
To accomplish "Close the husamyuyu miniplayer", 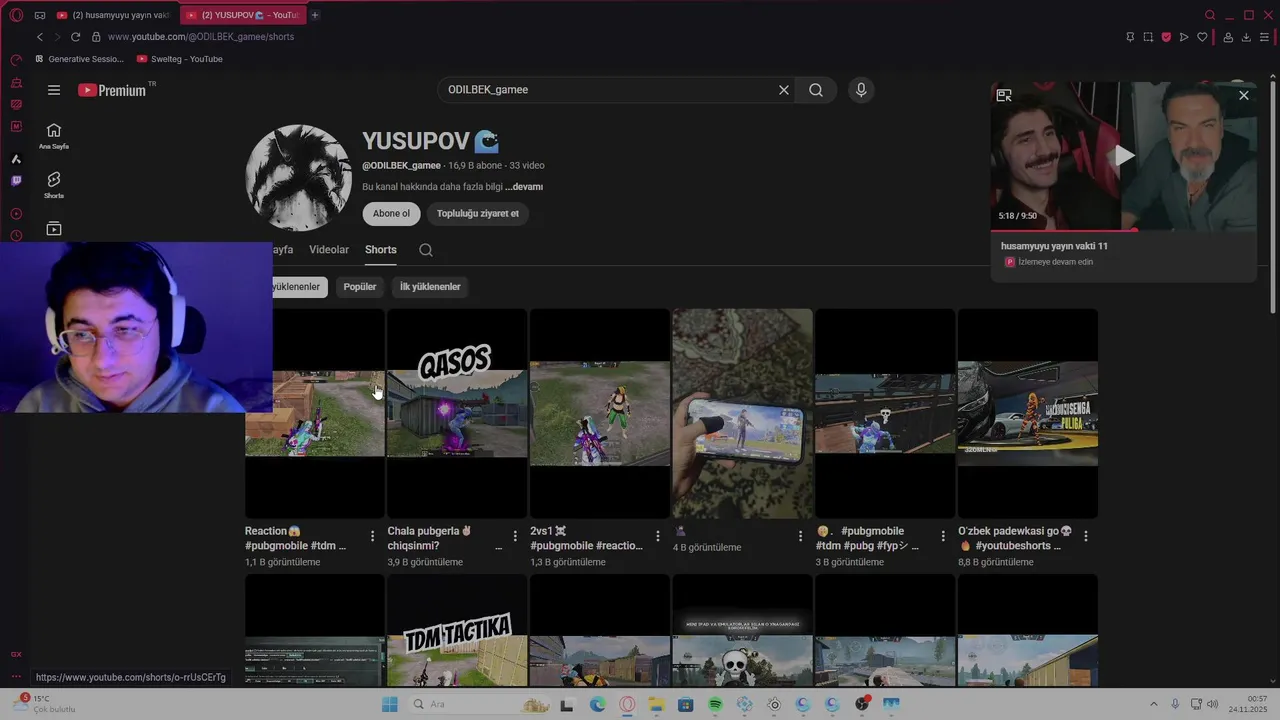I will (1244, 95).
